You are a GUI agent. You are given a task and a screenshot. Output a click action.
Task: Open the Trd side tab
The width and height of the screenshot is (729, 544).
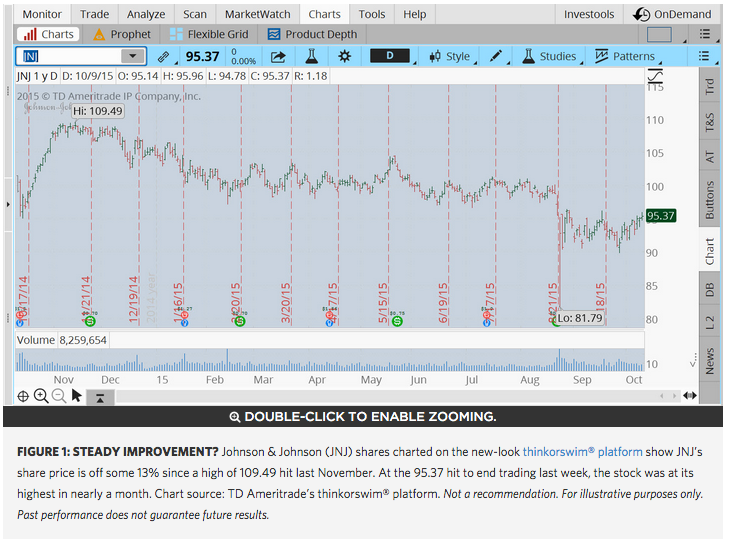(709, 86)
